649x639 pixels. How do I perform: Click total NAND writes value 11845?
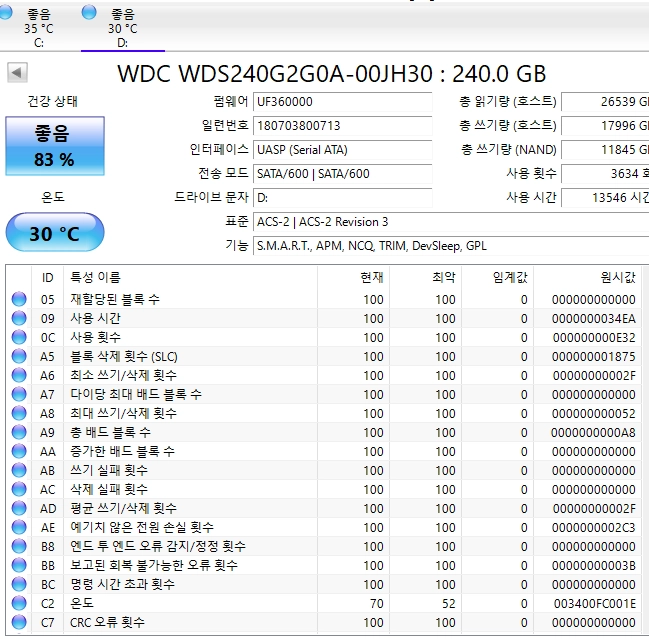pyautogui.click(x=605, y=150)
